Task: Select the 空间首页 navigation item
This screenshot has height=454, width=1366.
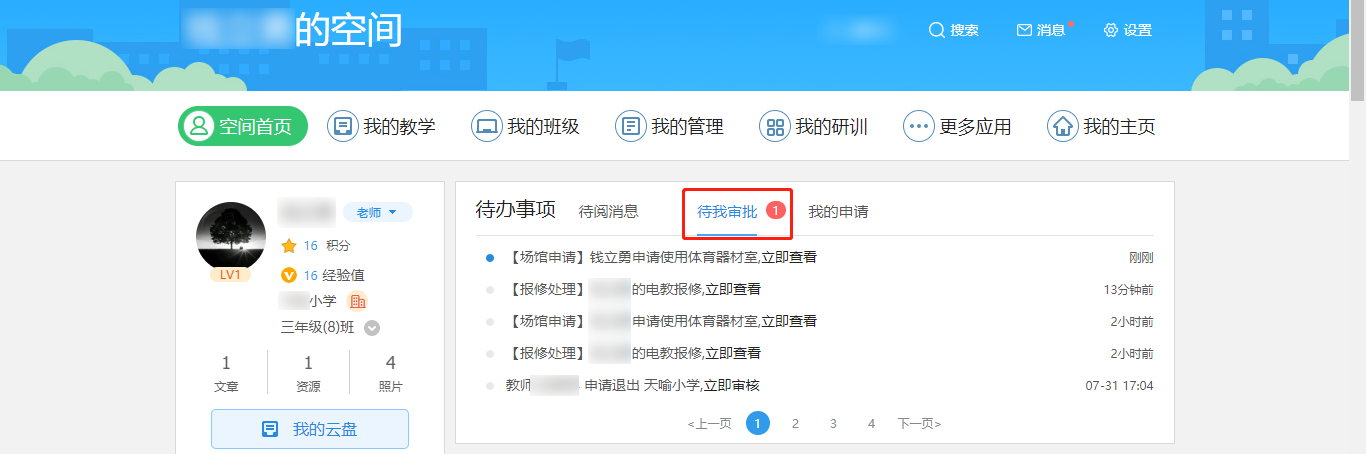Action: click(x=243, y=127)
